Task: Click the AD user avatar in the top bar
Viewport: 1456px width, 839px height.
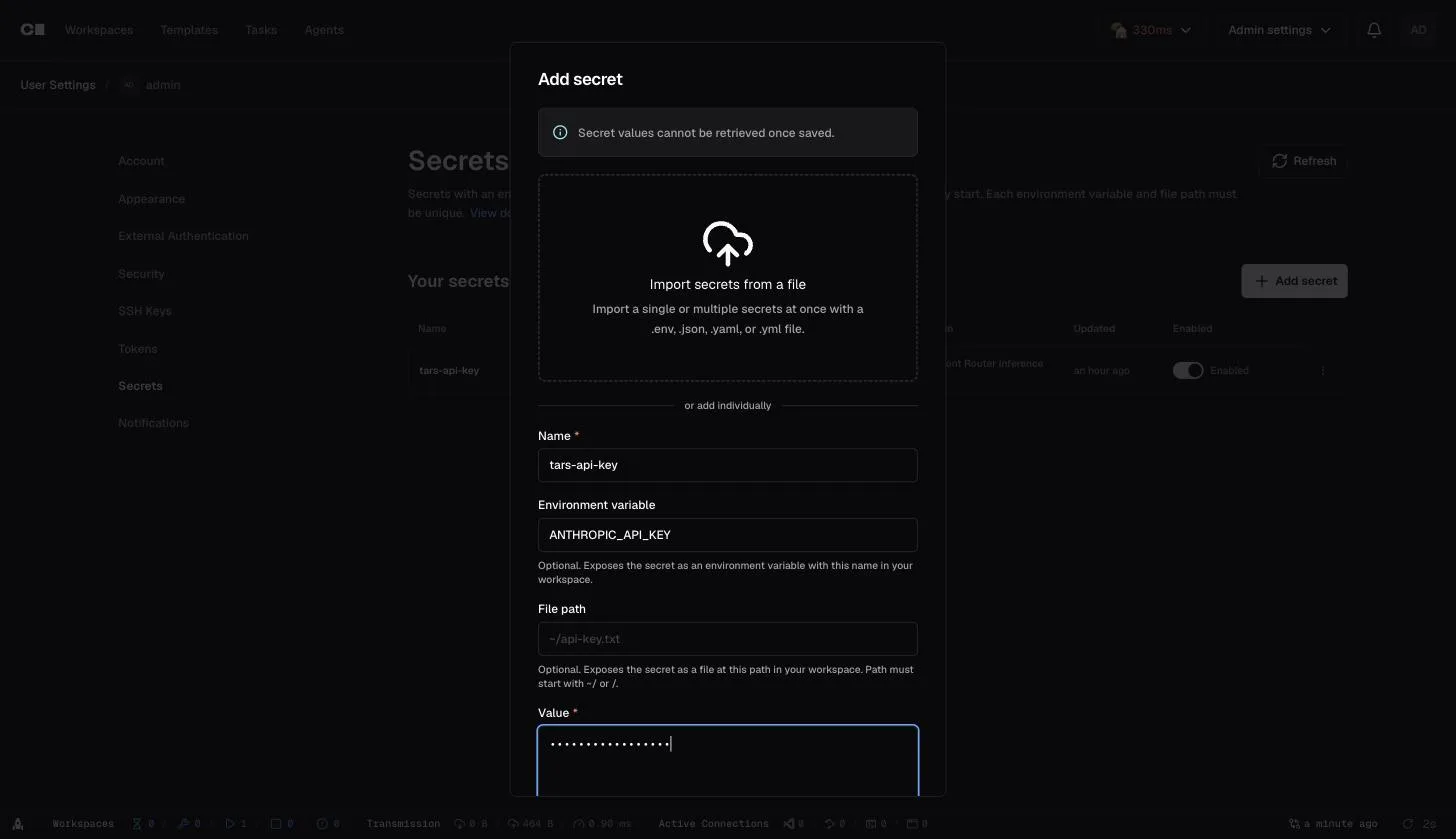Action: coord(1418,30)
